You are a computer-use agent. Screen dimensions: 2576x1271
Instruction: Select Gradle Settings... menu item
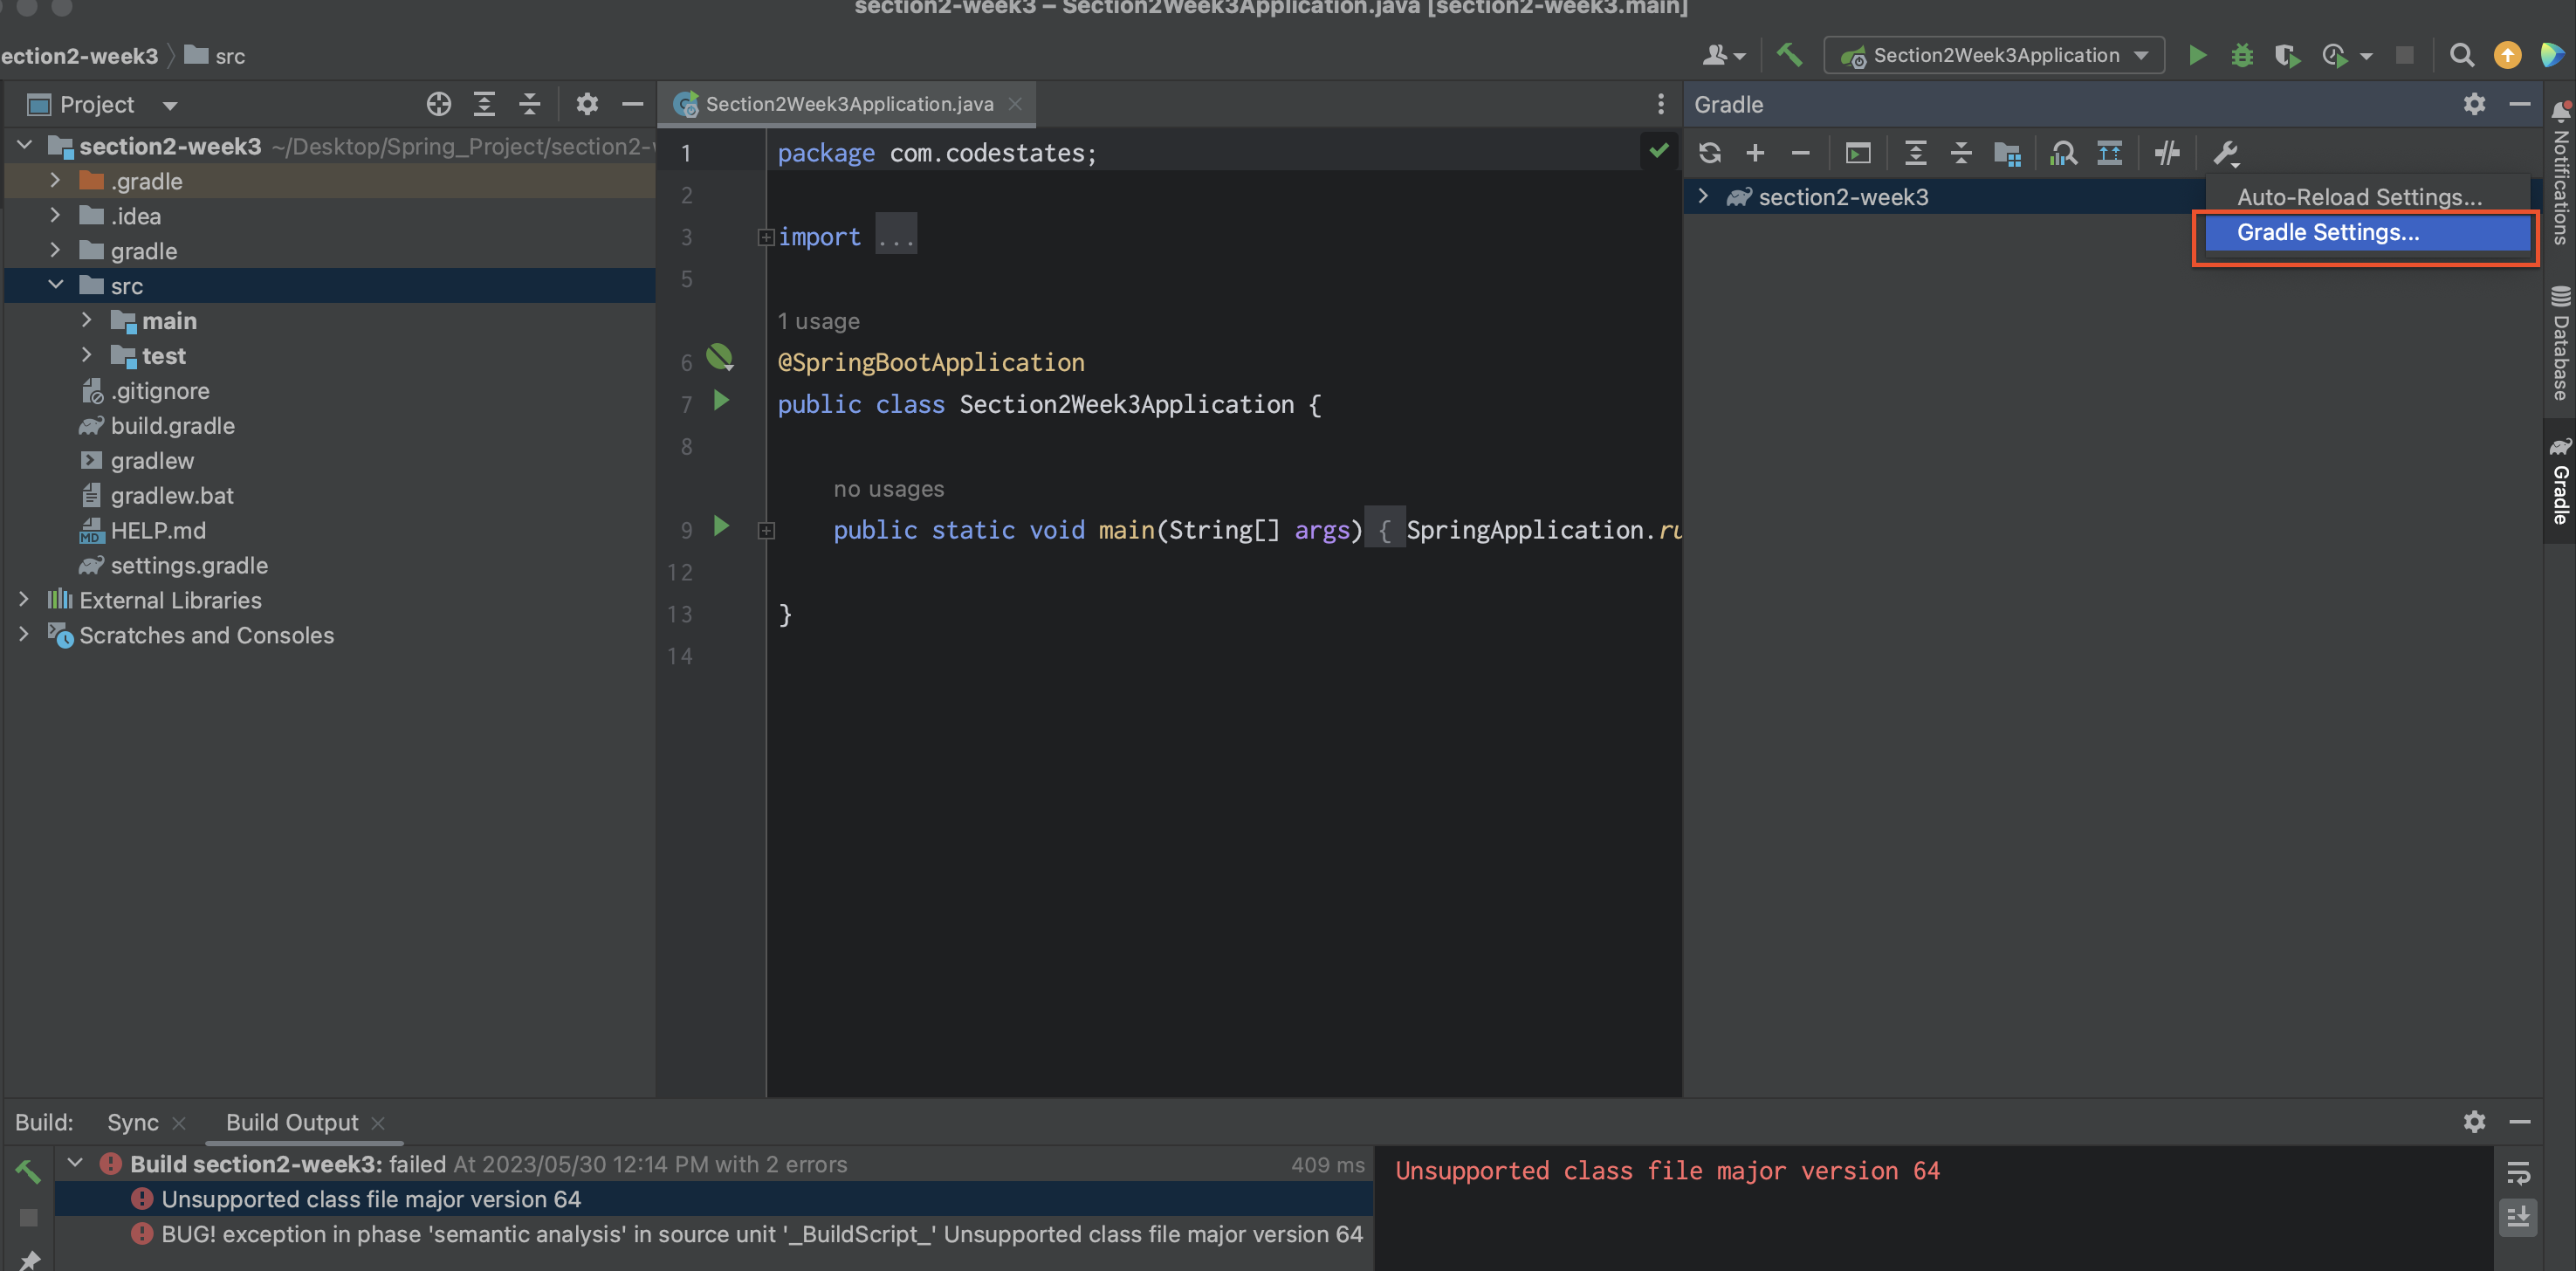2327,232
